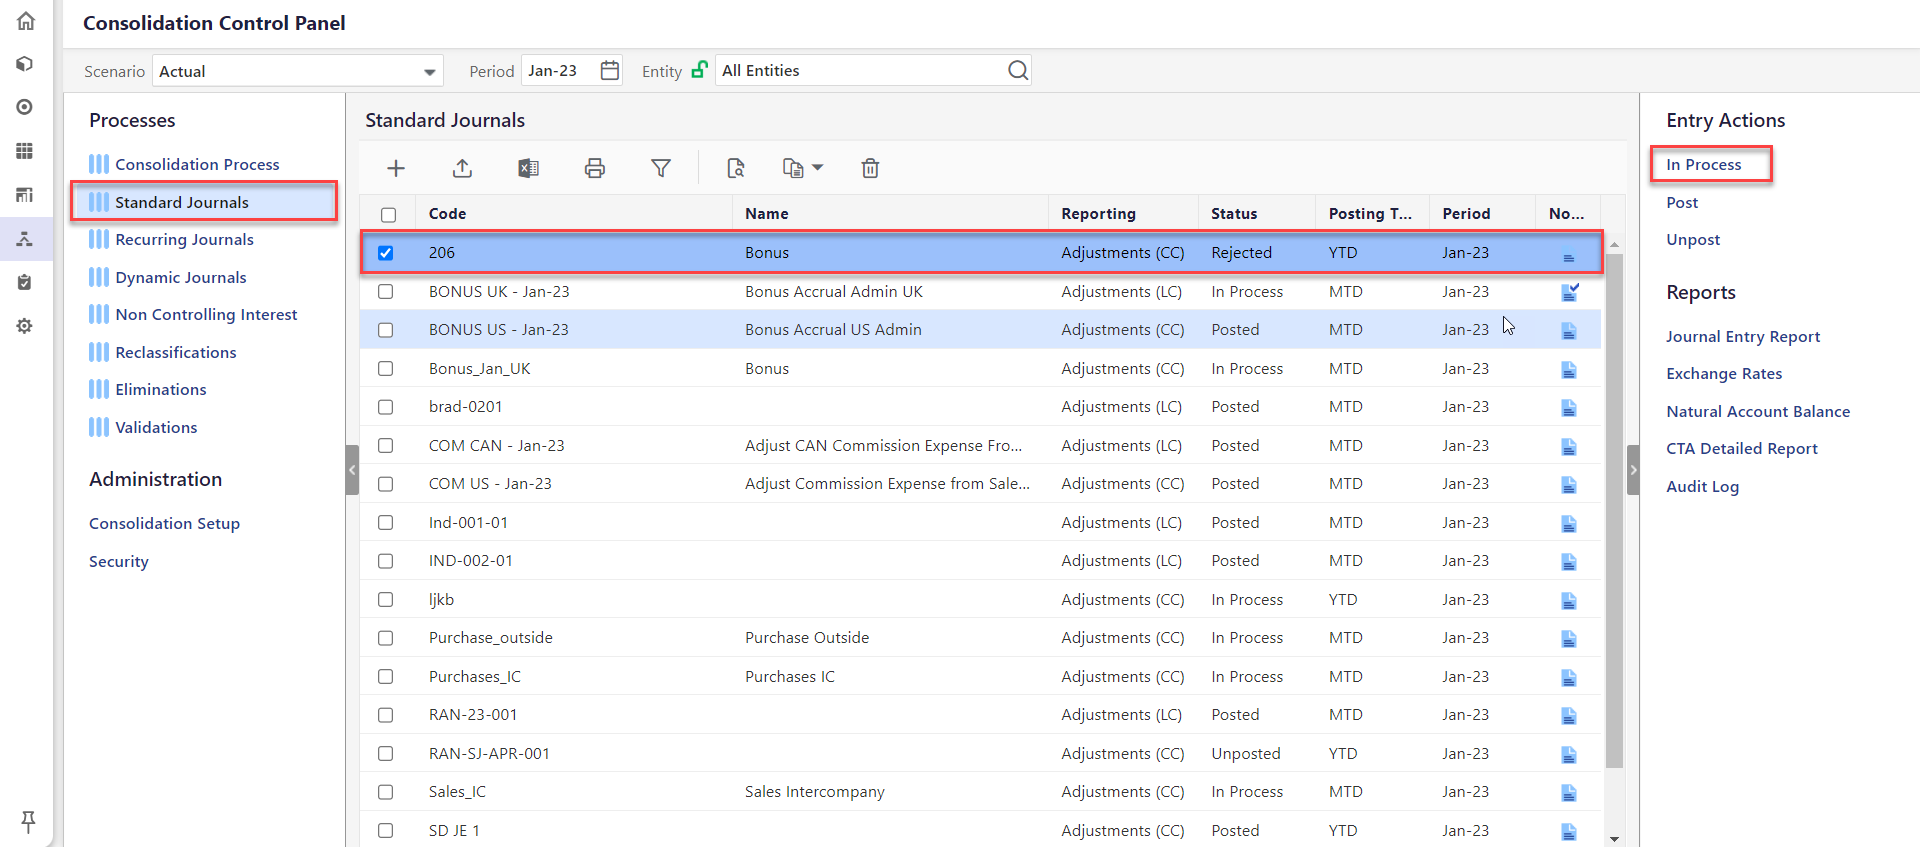Viewport: 1920px width, 847px height.
Task: Toggle the select-all header checkbox
Action: [x=388, y=215]
